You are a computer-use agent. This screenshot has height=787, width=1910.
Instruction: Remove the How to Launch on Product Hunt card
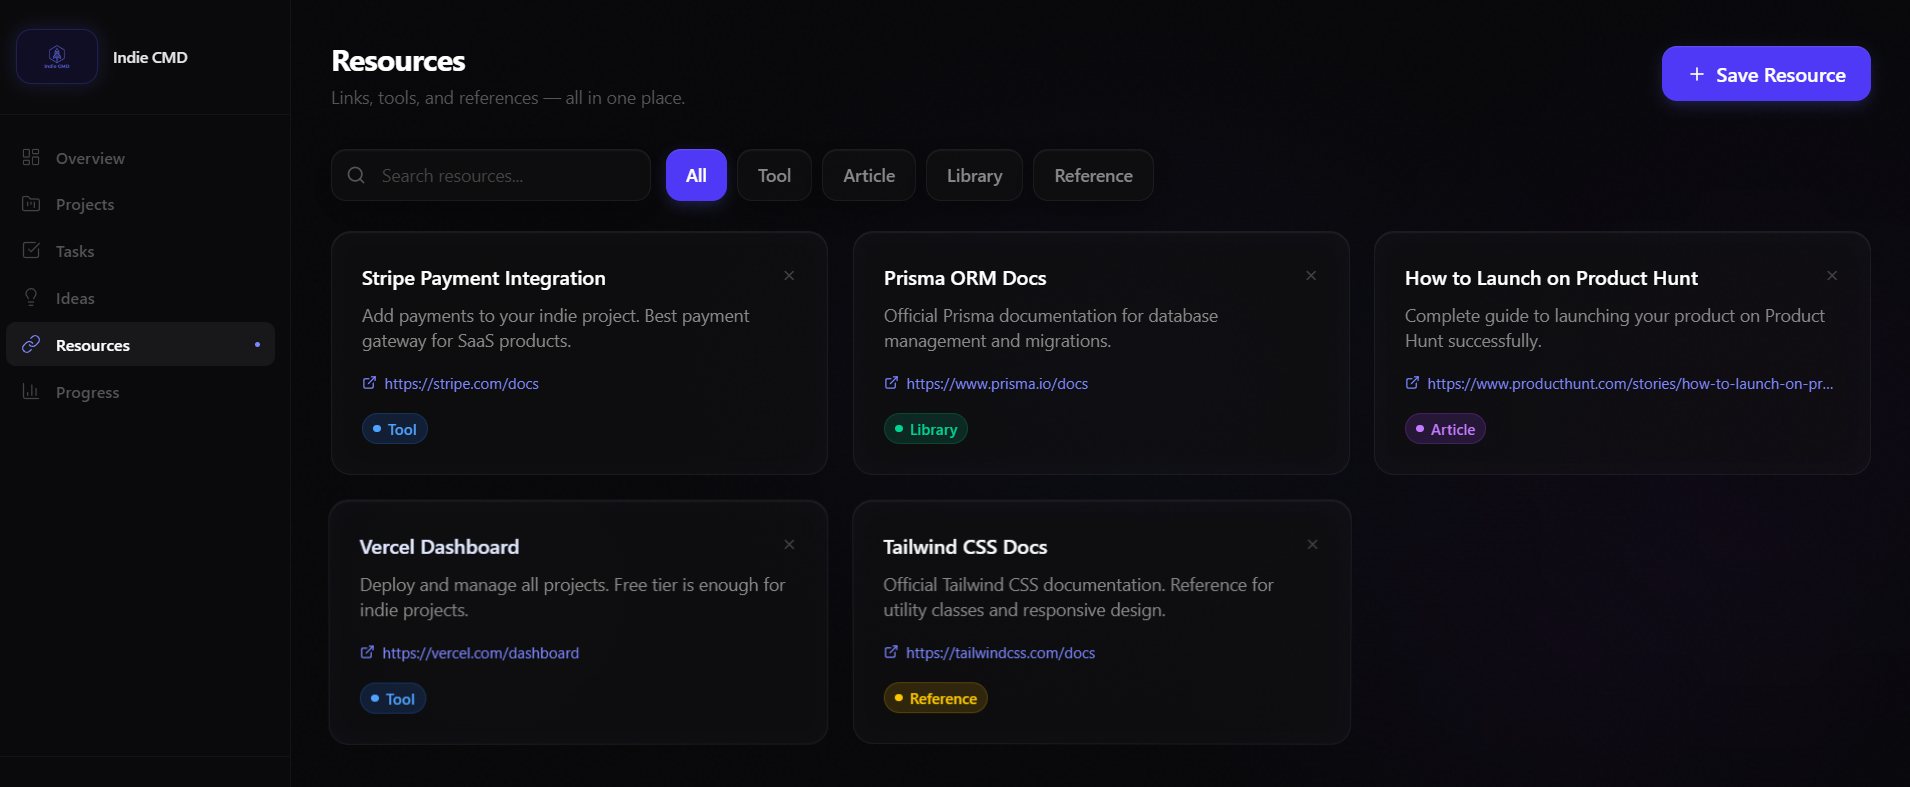tap(1832, 275)
